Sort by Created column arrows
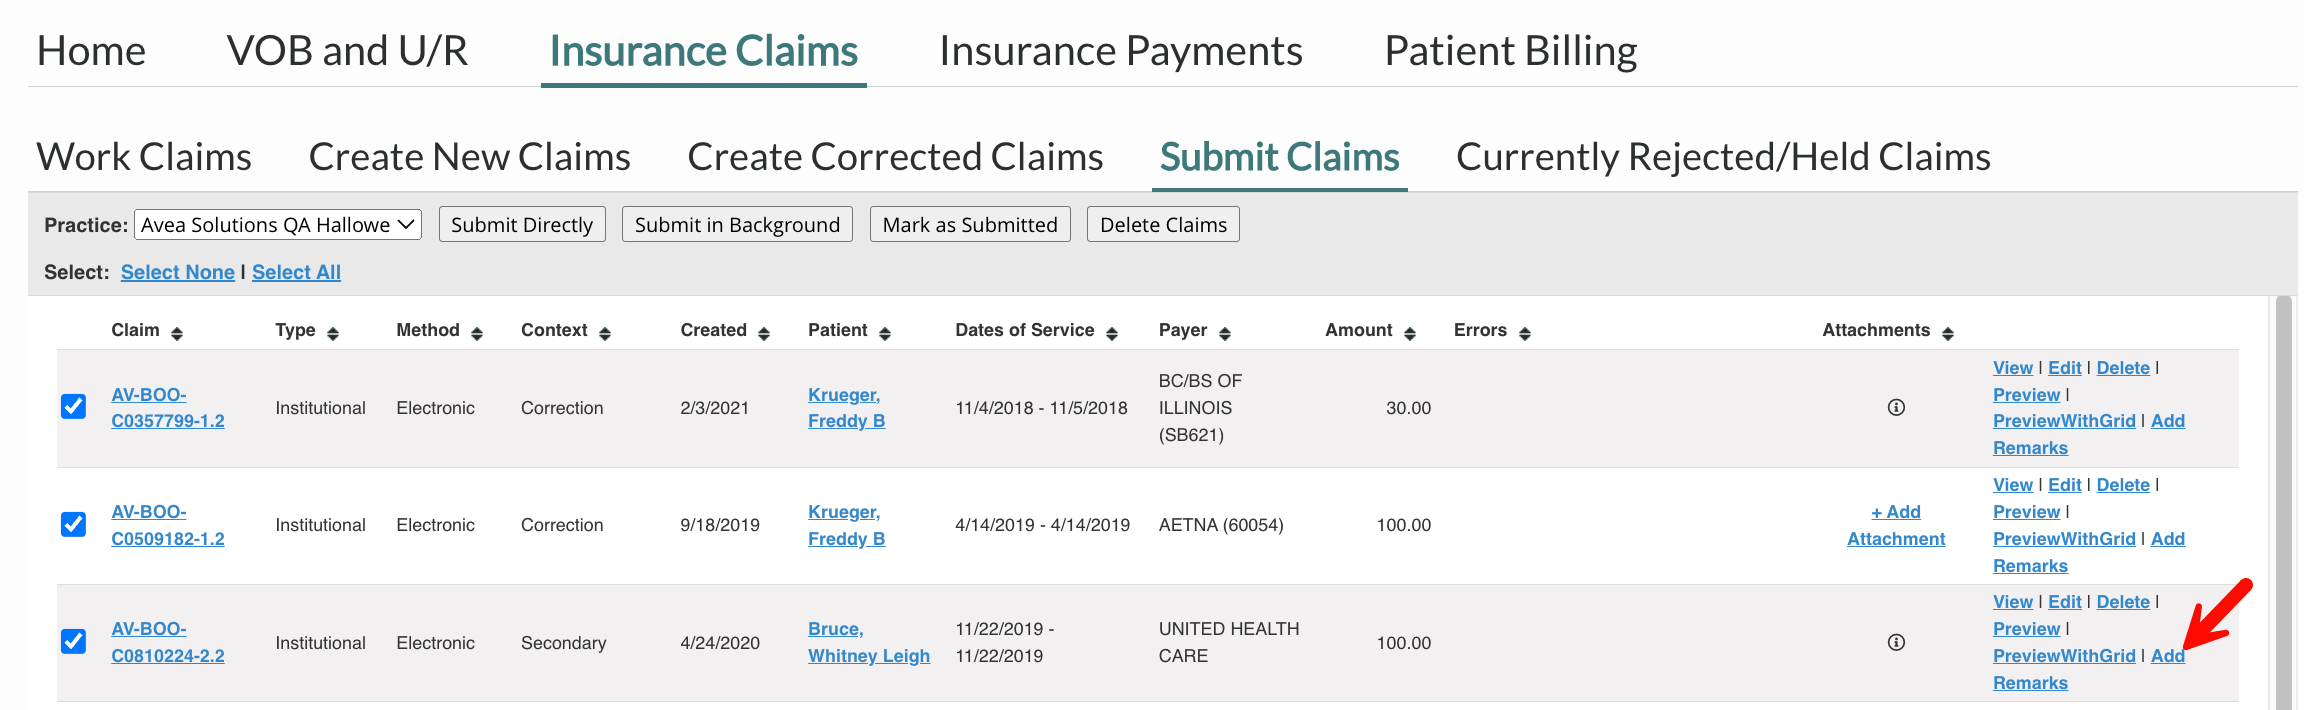The height and width of the screenshot is (710, 2304). [x=764, y=333]
